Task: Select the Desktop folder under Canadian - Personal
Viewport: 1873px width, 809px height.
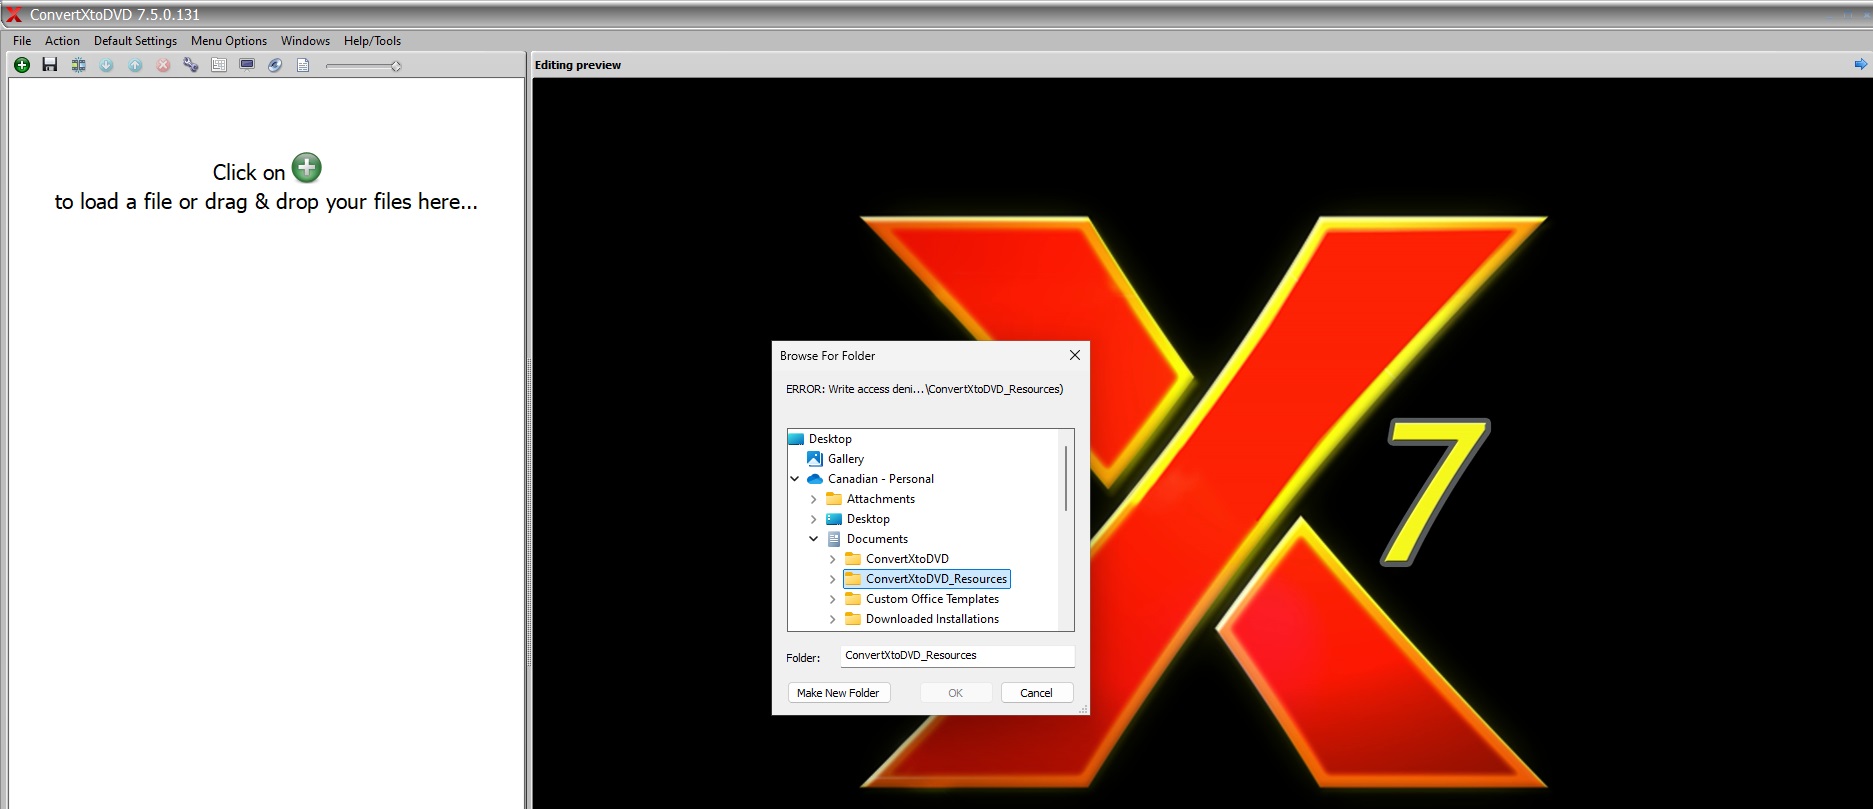Action: point(868,519)
